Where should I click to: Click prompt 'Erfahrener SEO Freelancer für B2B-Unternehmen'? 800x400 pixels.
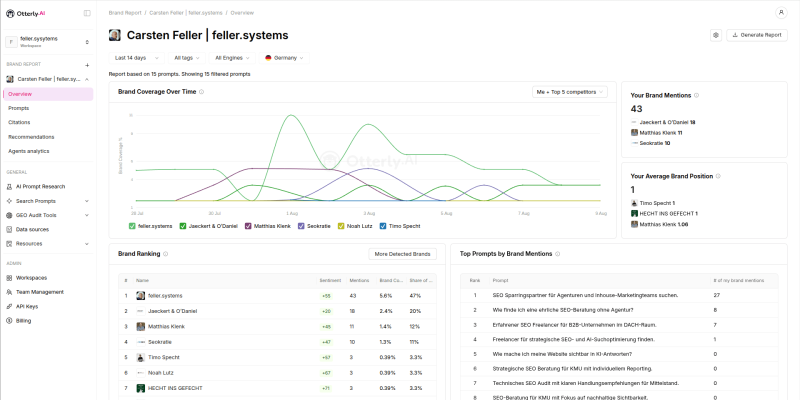(574, 324)
